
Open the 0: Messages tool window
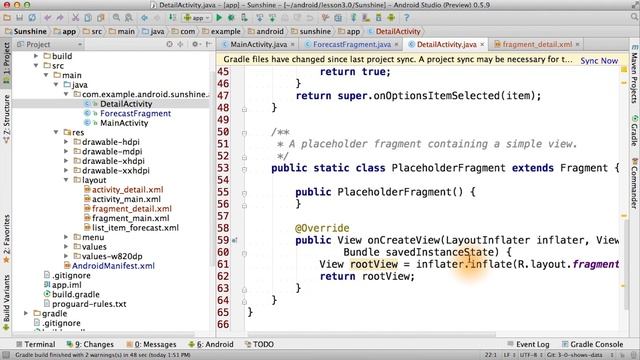pos(151,344)
